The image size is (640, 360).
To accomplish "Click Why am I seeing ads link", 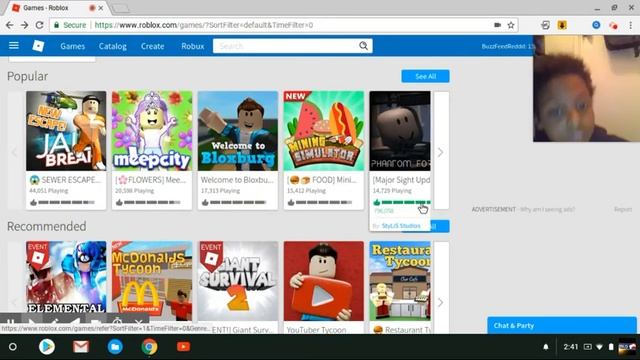I will [547, 209].
